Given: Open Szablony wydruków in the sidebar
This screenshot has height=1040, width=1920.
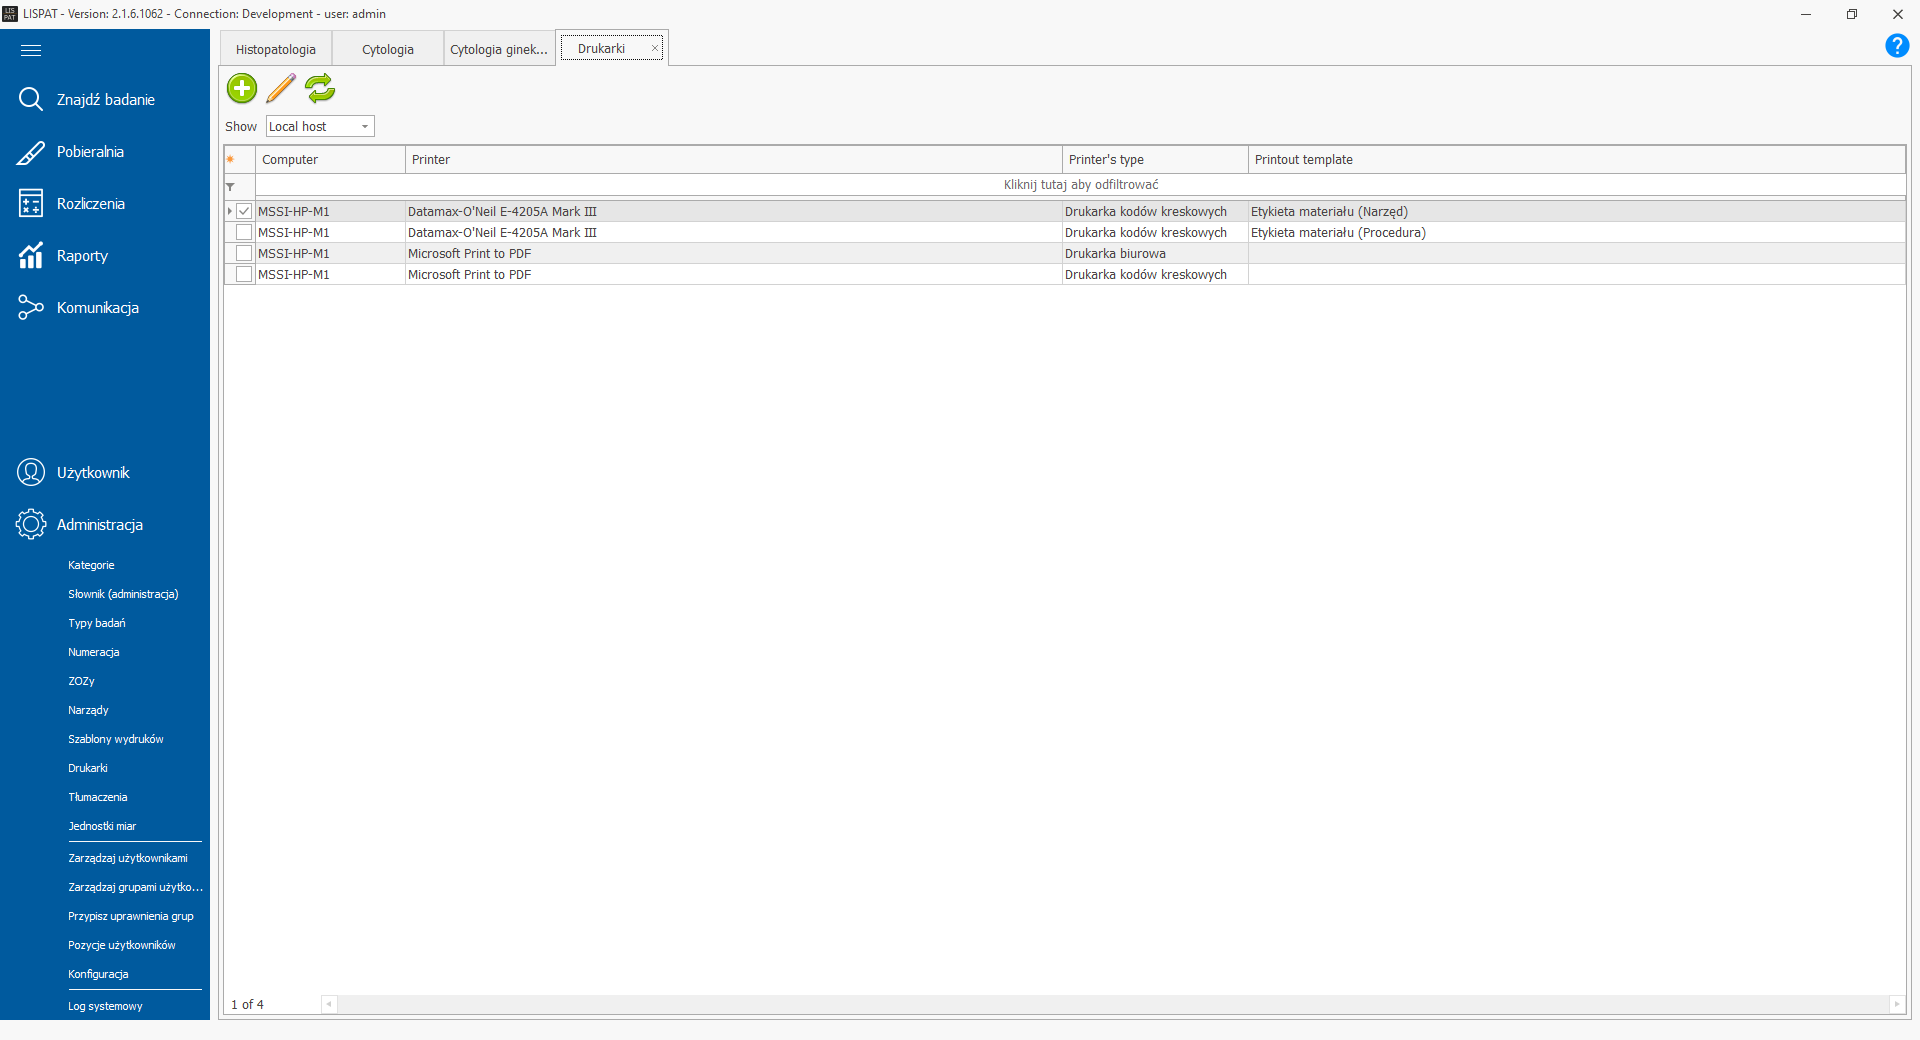Looking at the screenshot, I should [115, 739].
